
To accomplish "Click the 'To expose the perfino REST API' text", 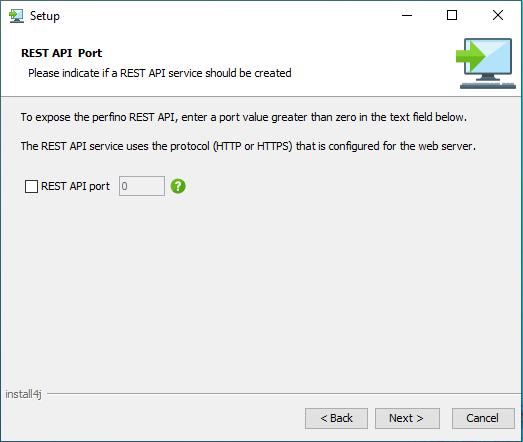I will click(244, 117).
